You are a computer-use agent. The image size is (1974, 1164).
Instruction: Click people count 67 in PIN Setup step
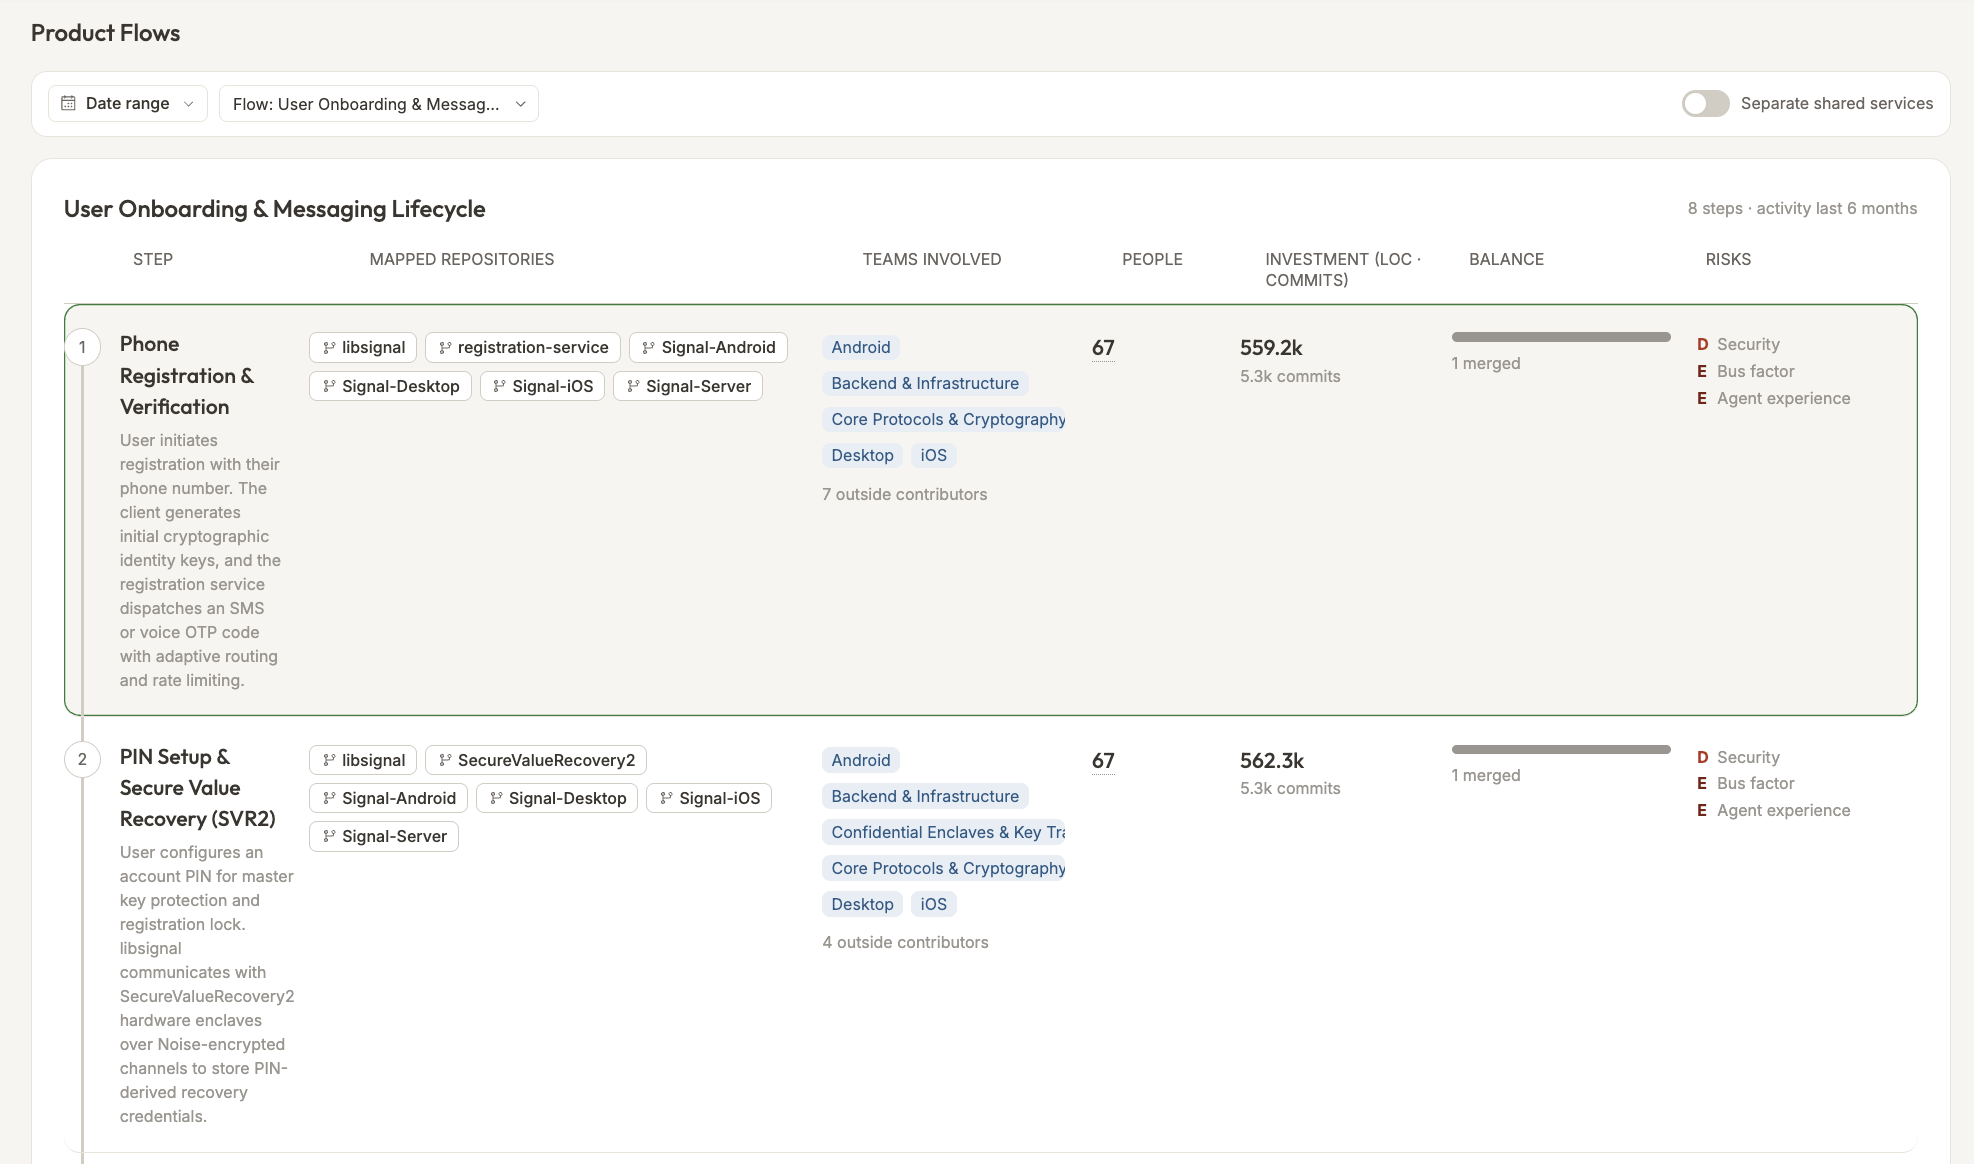[x=1103, y=761]
